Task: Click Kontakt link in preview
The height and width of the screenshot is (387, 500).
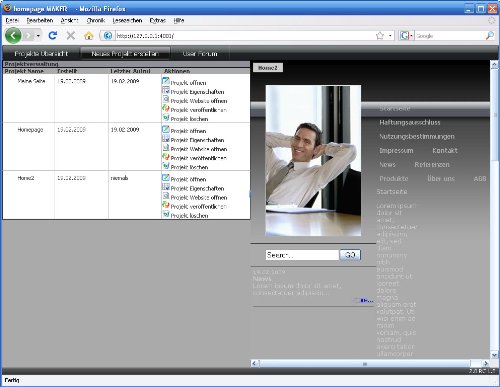Action: [445, 151]
